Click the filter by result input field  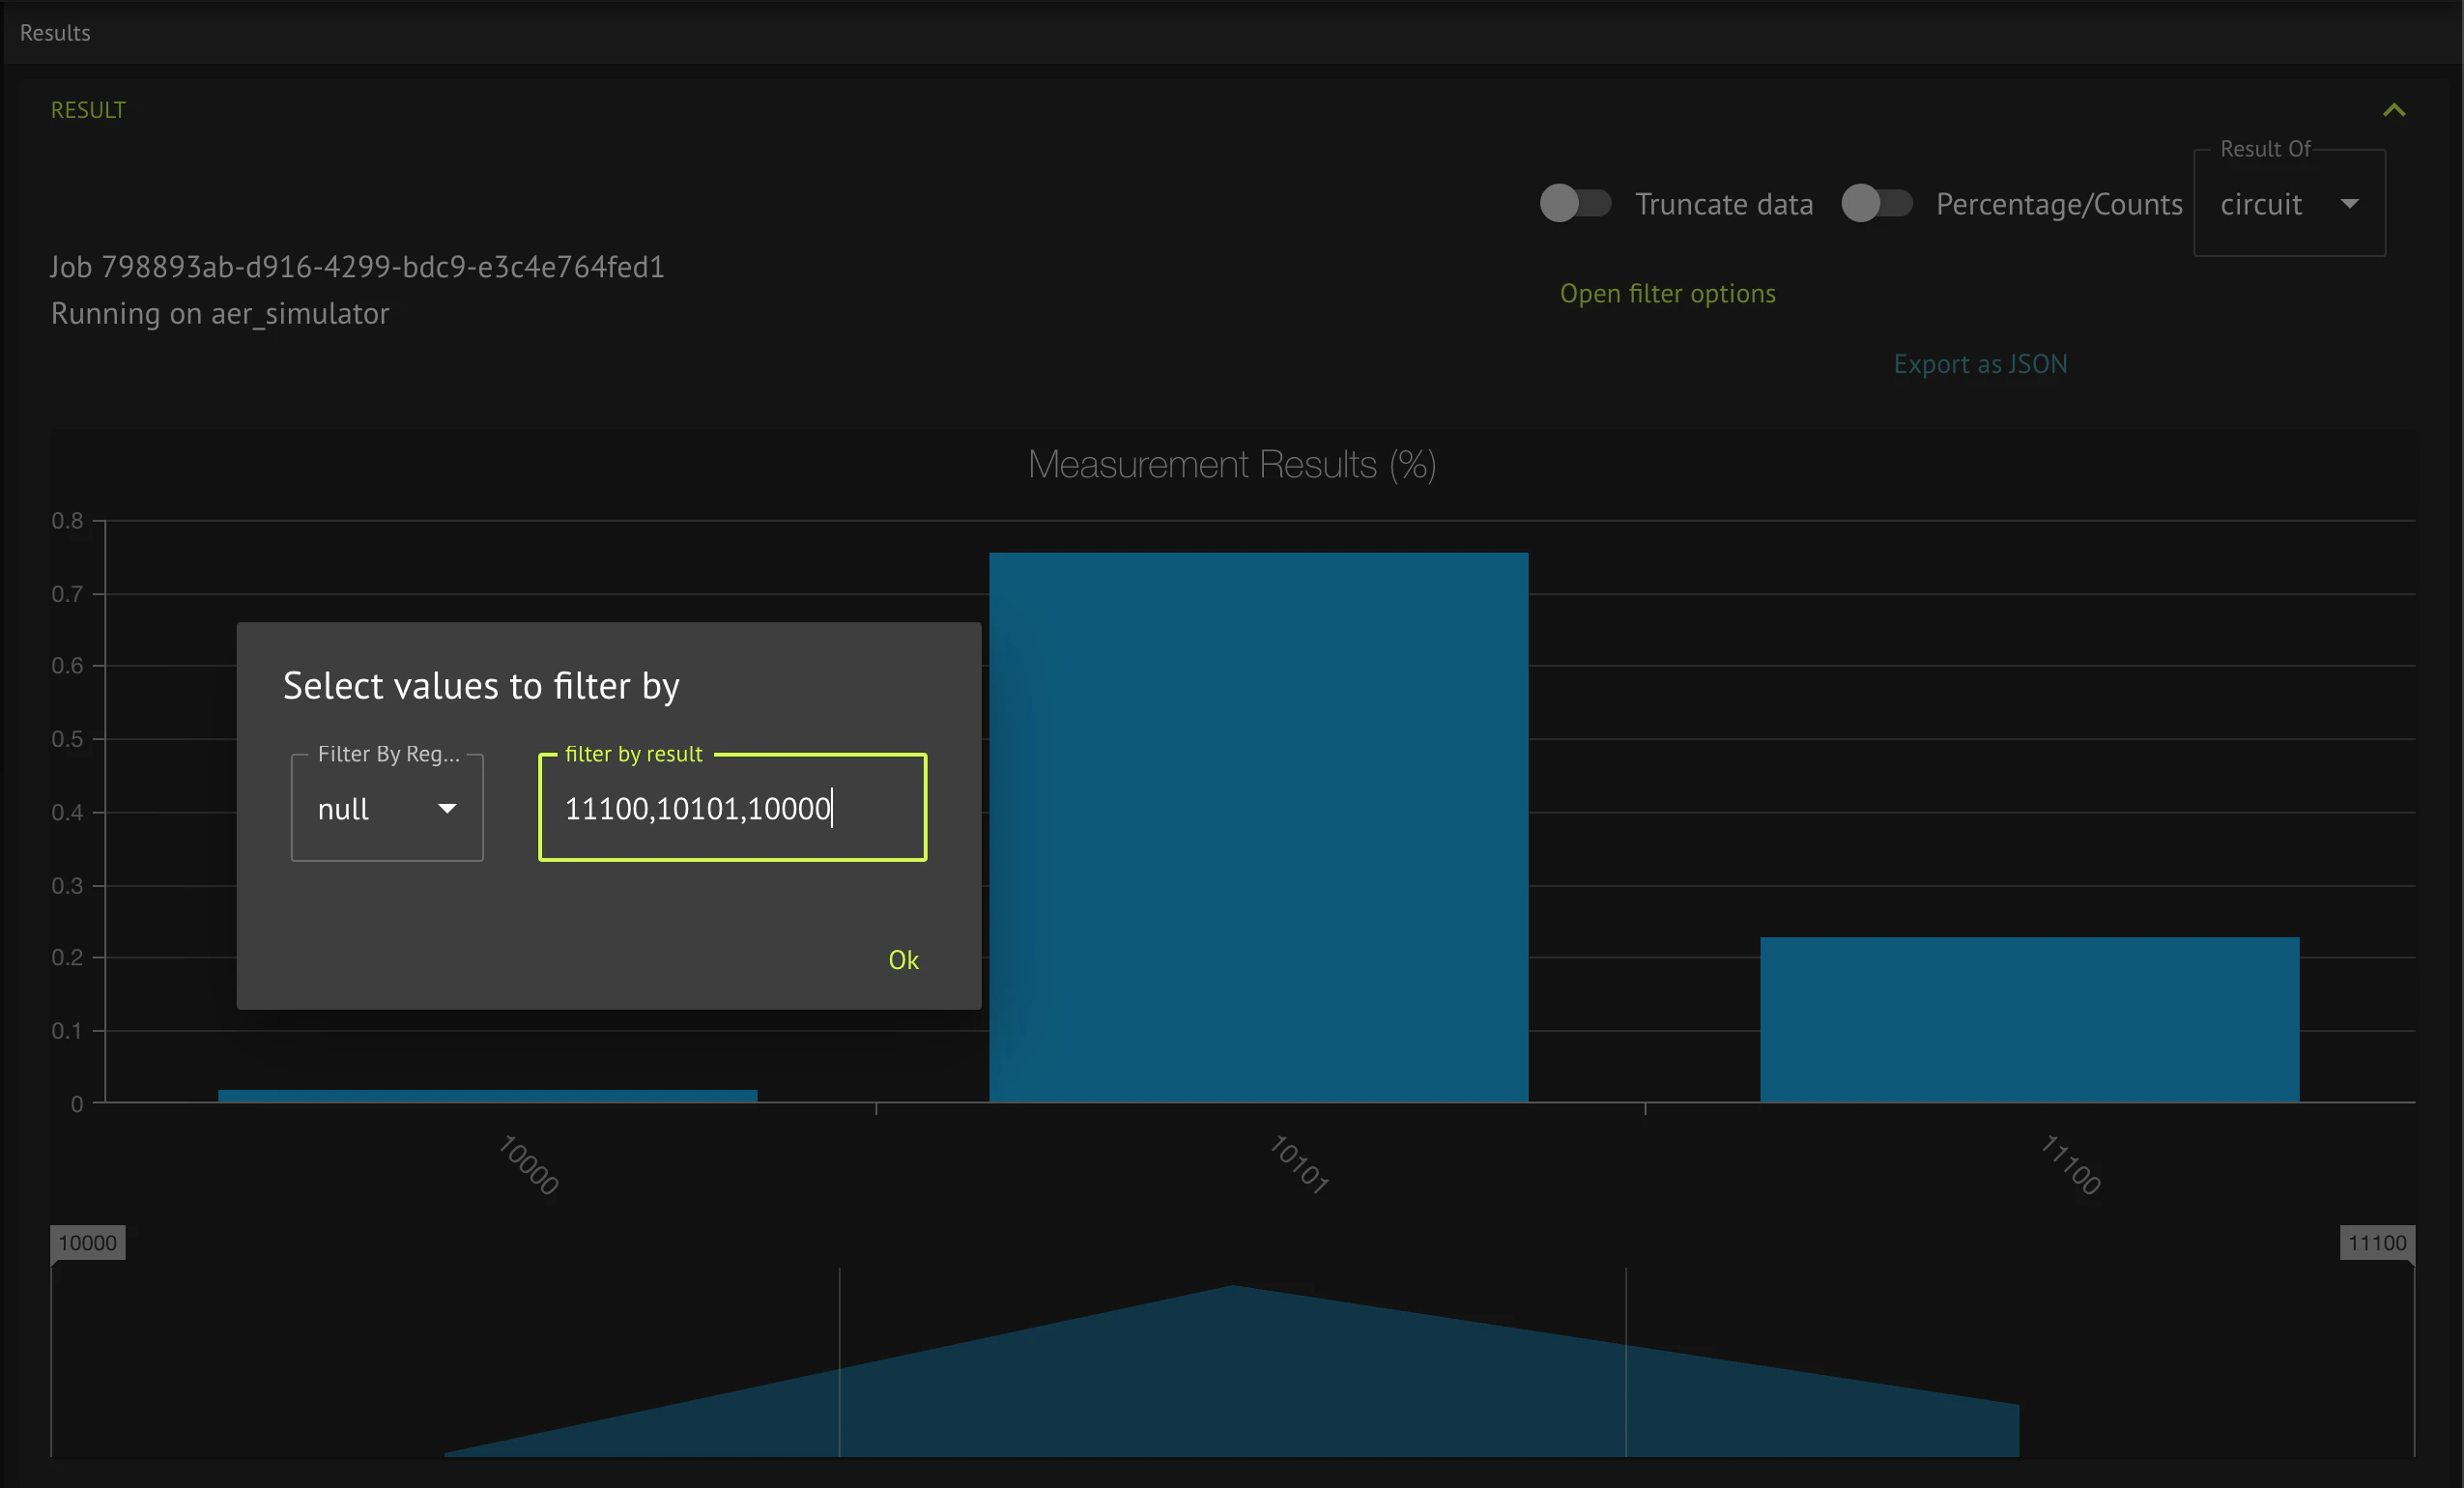pyautogui.click(x=732, y=808)
